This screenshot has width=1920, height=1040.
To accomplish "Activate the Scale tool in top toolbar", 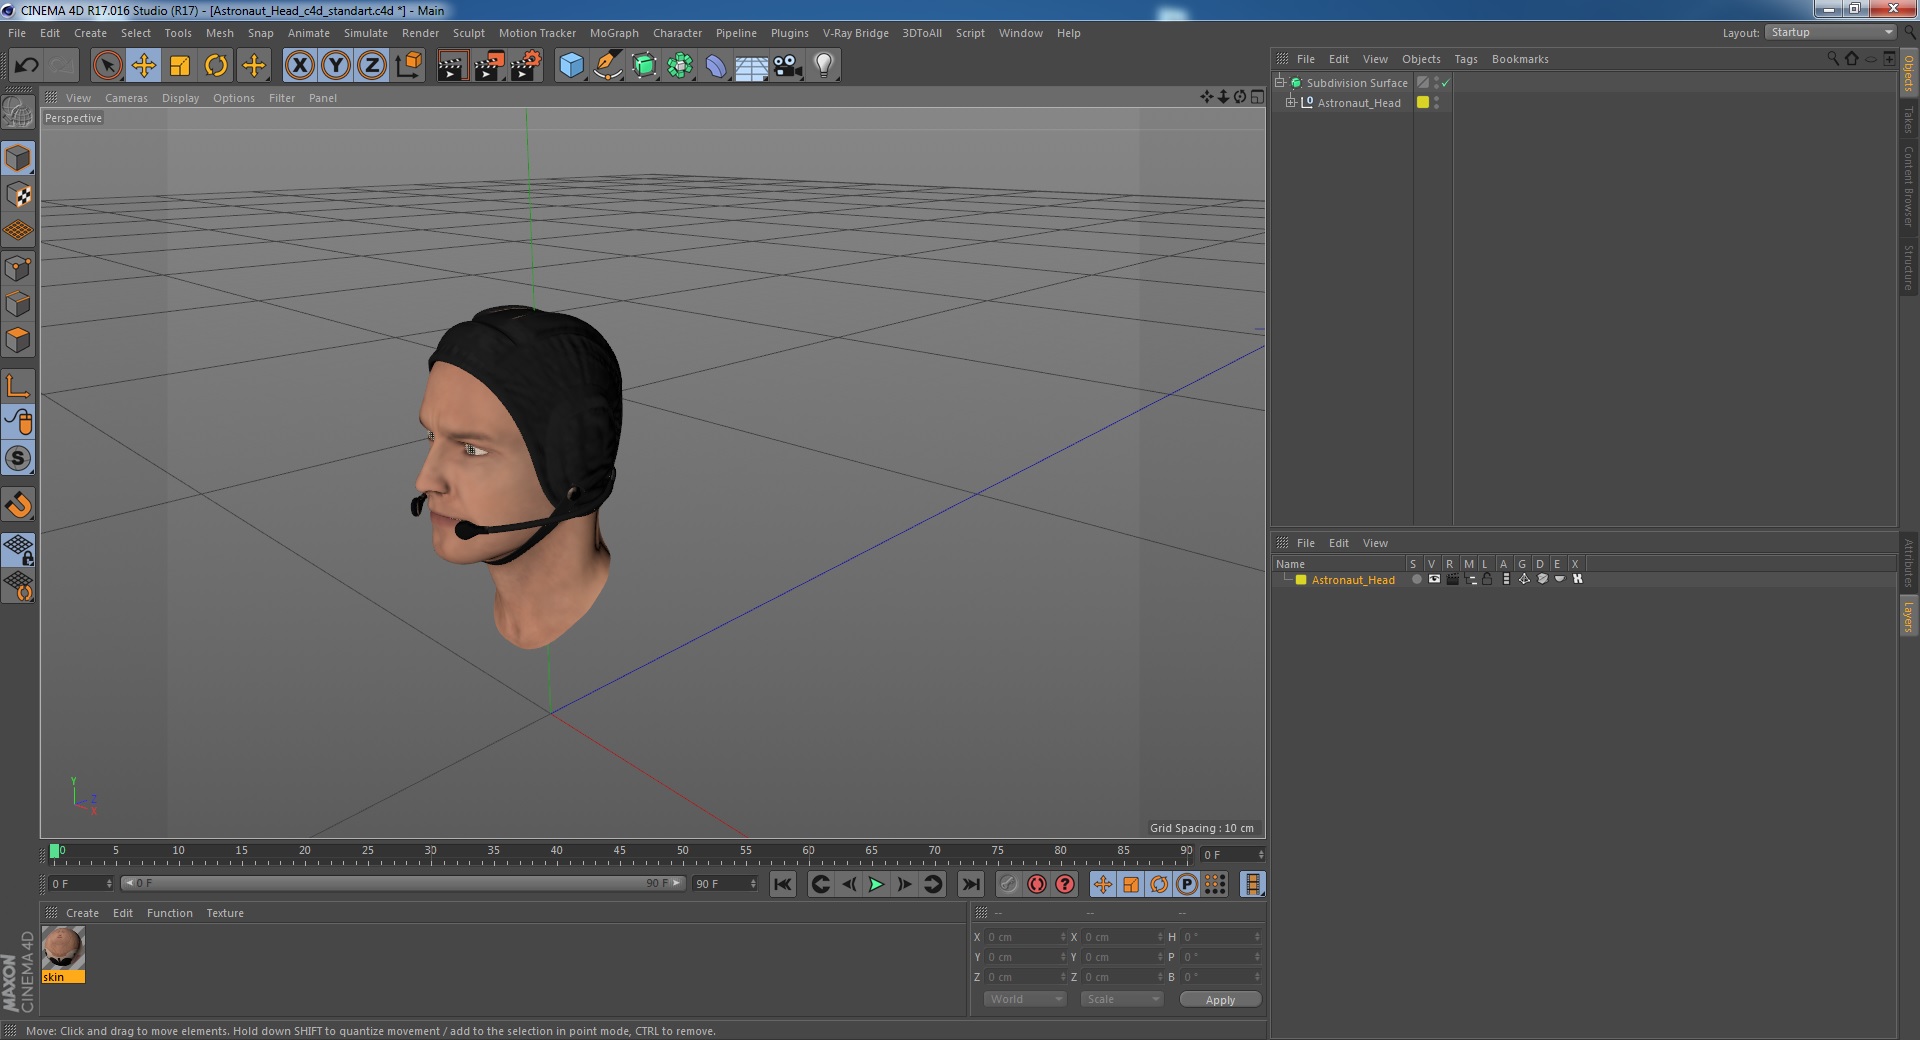I will pyautogui.click(x=180, y=66).
